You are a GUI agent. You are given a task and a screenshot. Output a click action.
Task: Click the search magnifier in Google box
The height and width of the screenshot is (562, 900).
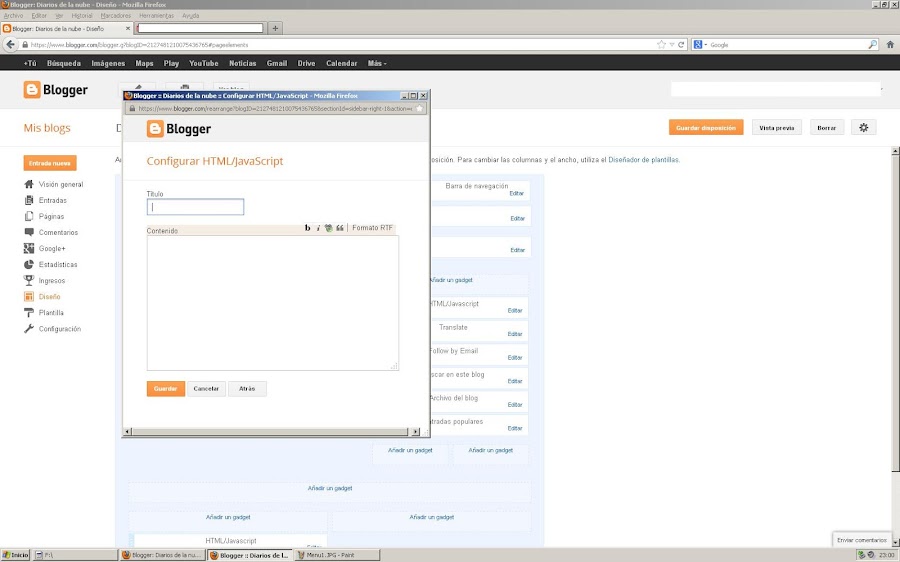coord(872,44)
